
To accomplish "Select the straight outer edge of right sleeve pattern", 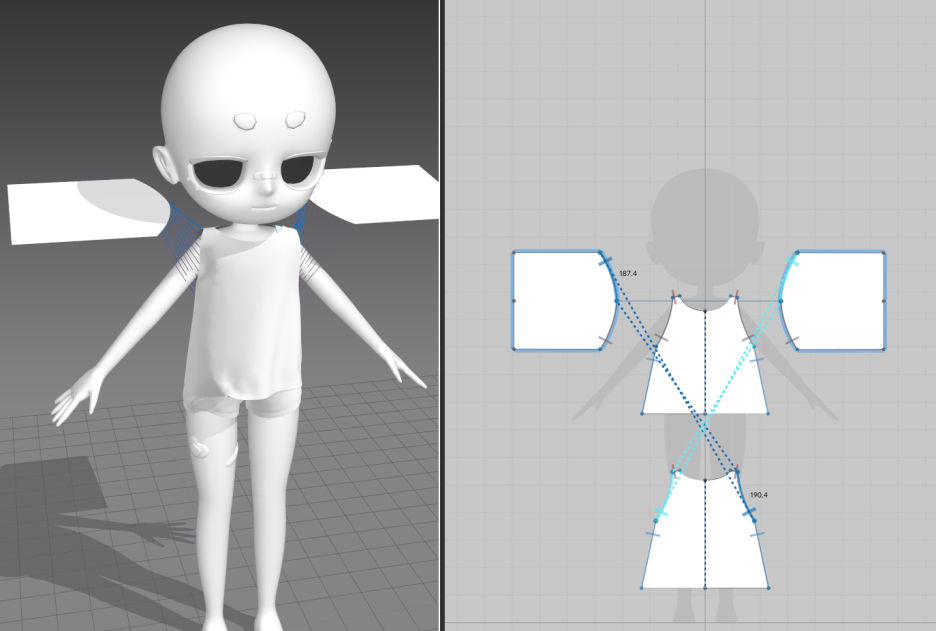I will click(884, 301).
